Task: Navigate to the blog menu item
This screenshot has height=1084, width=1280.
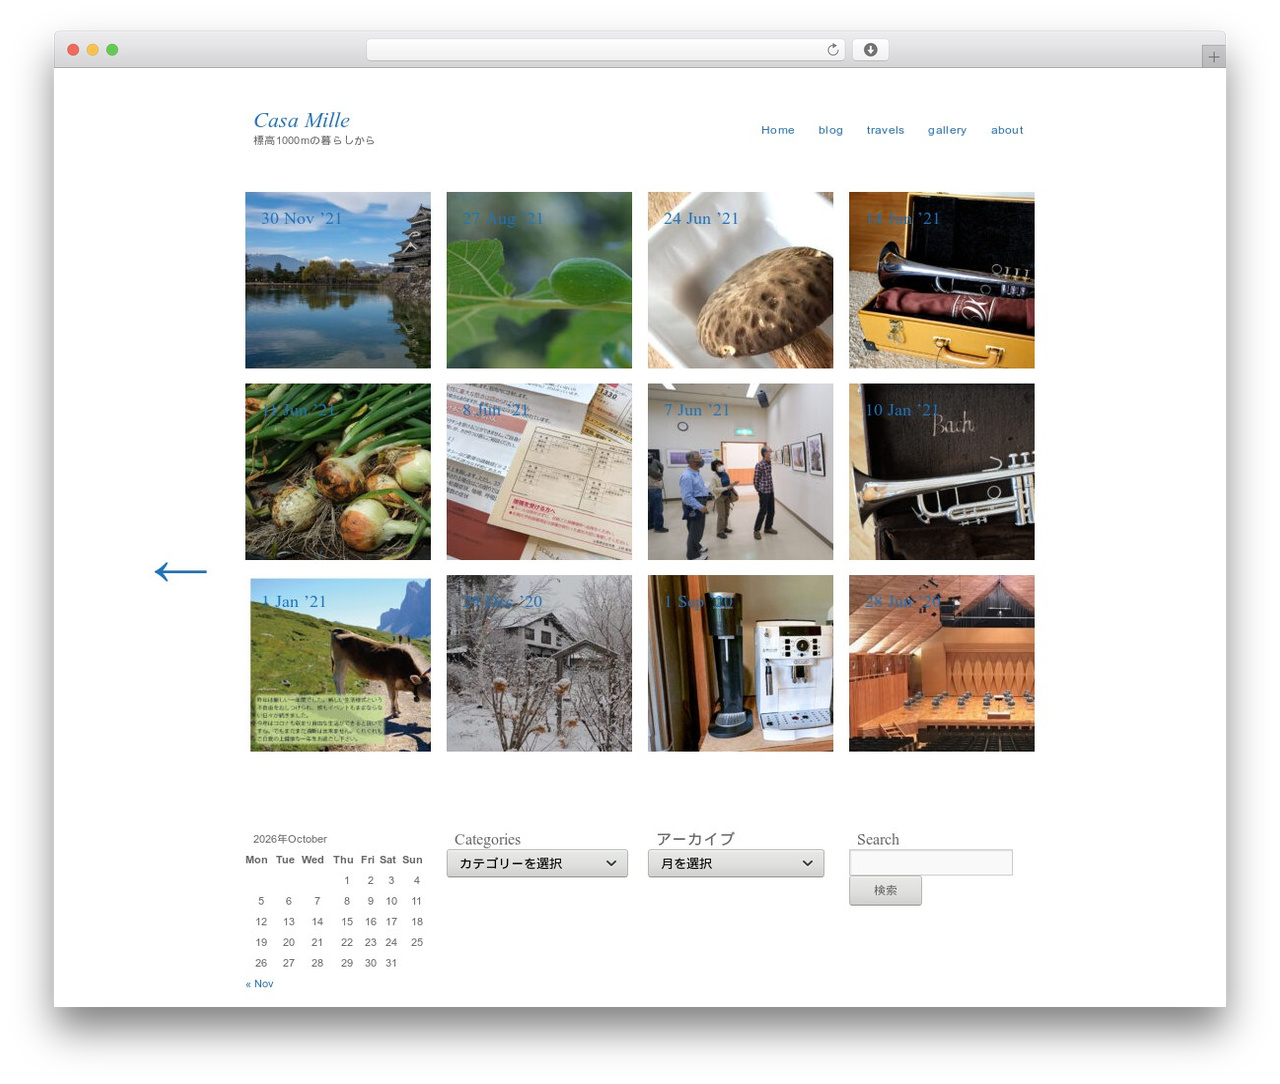Action: [830, 130]
